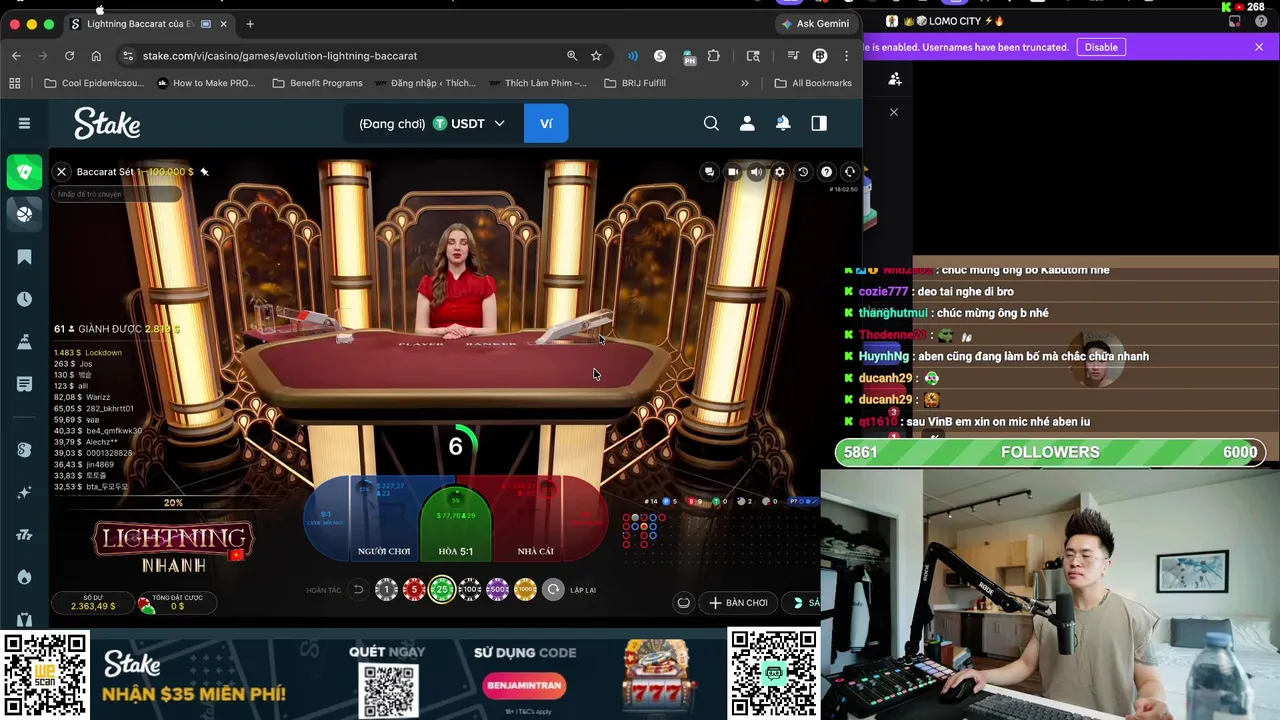The width and height of the screenshot is (1280, 720).
Task: Select the purple 500 chip
Action: 497,590
